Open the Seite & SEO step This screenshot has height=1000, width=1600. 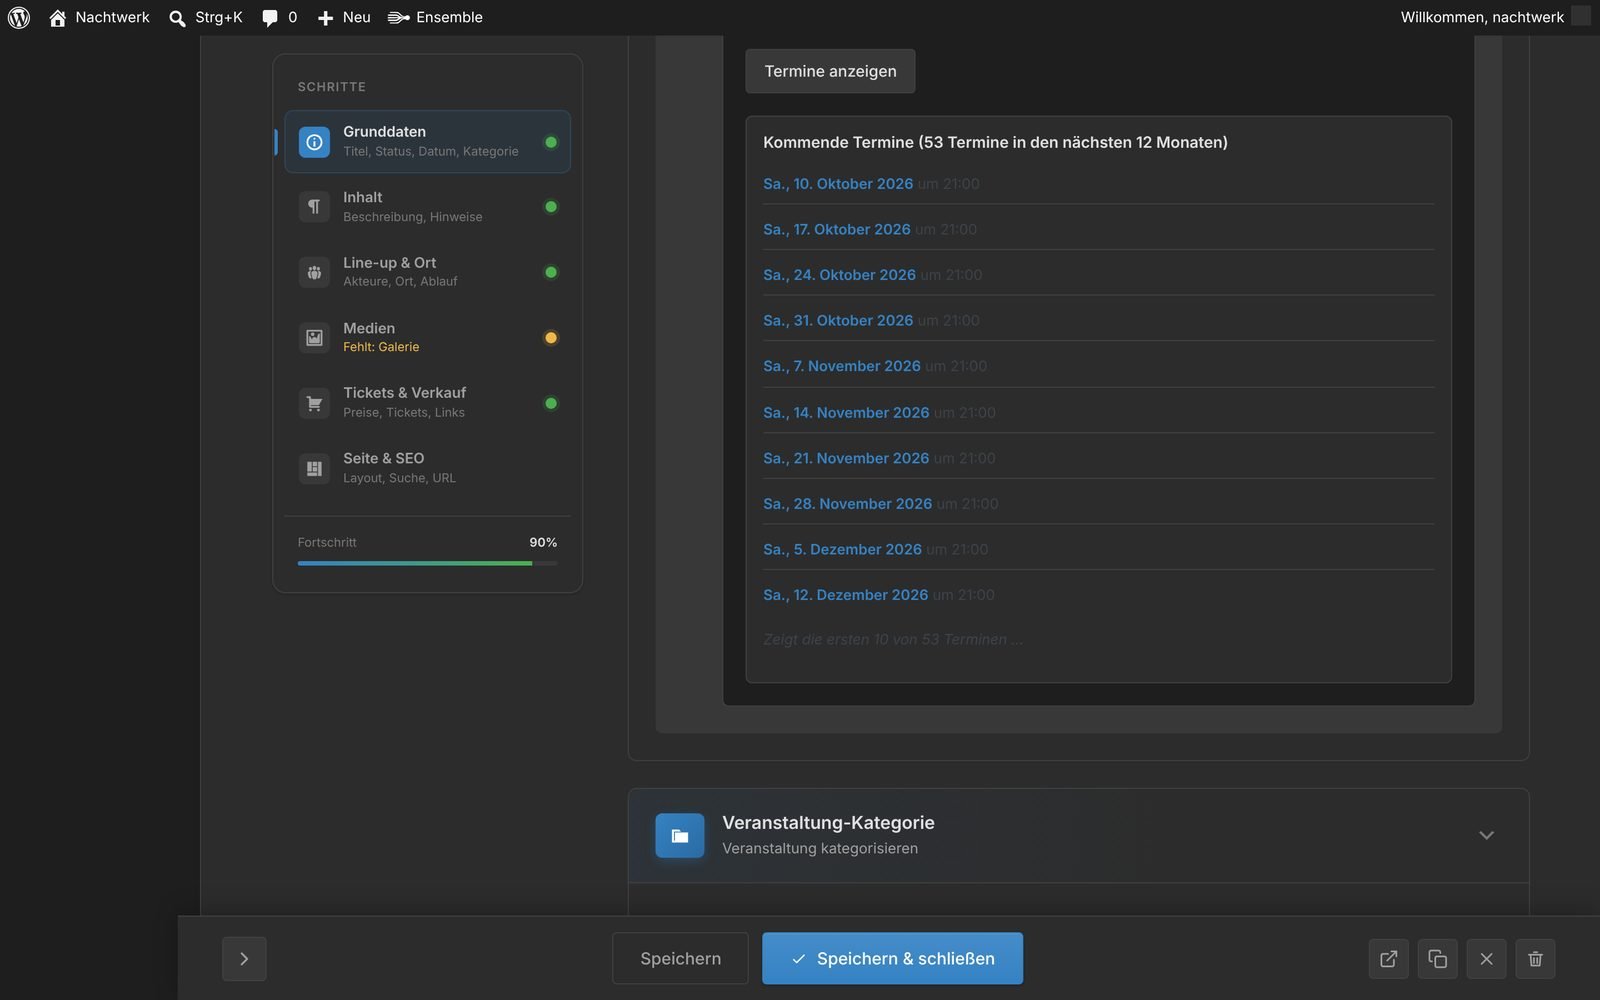pyautogui.click(x=427, y=468)
